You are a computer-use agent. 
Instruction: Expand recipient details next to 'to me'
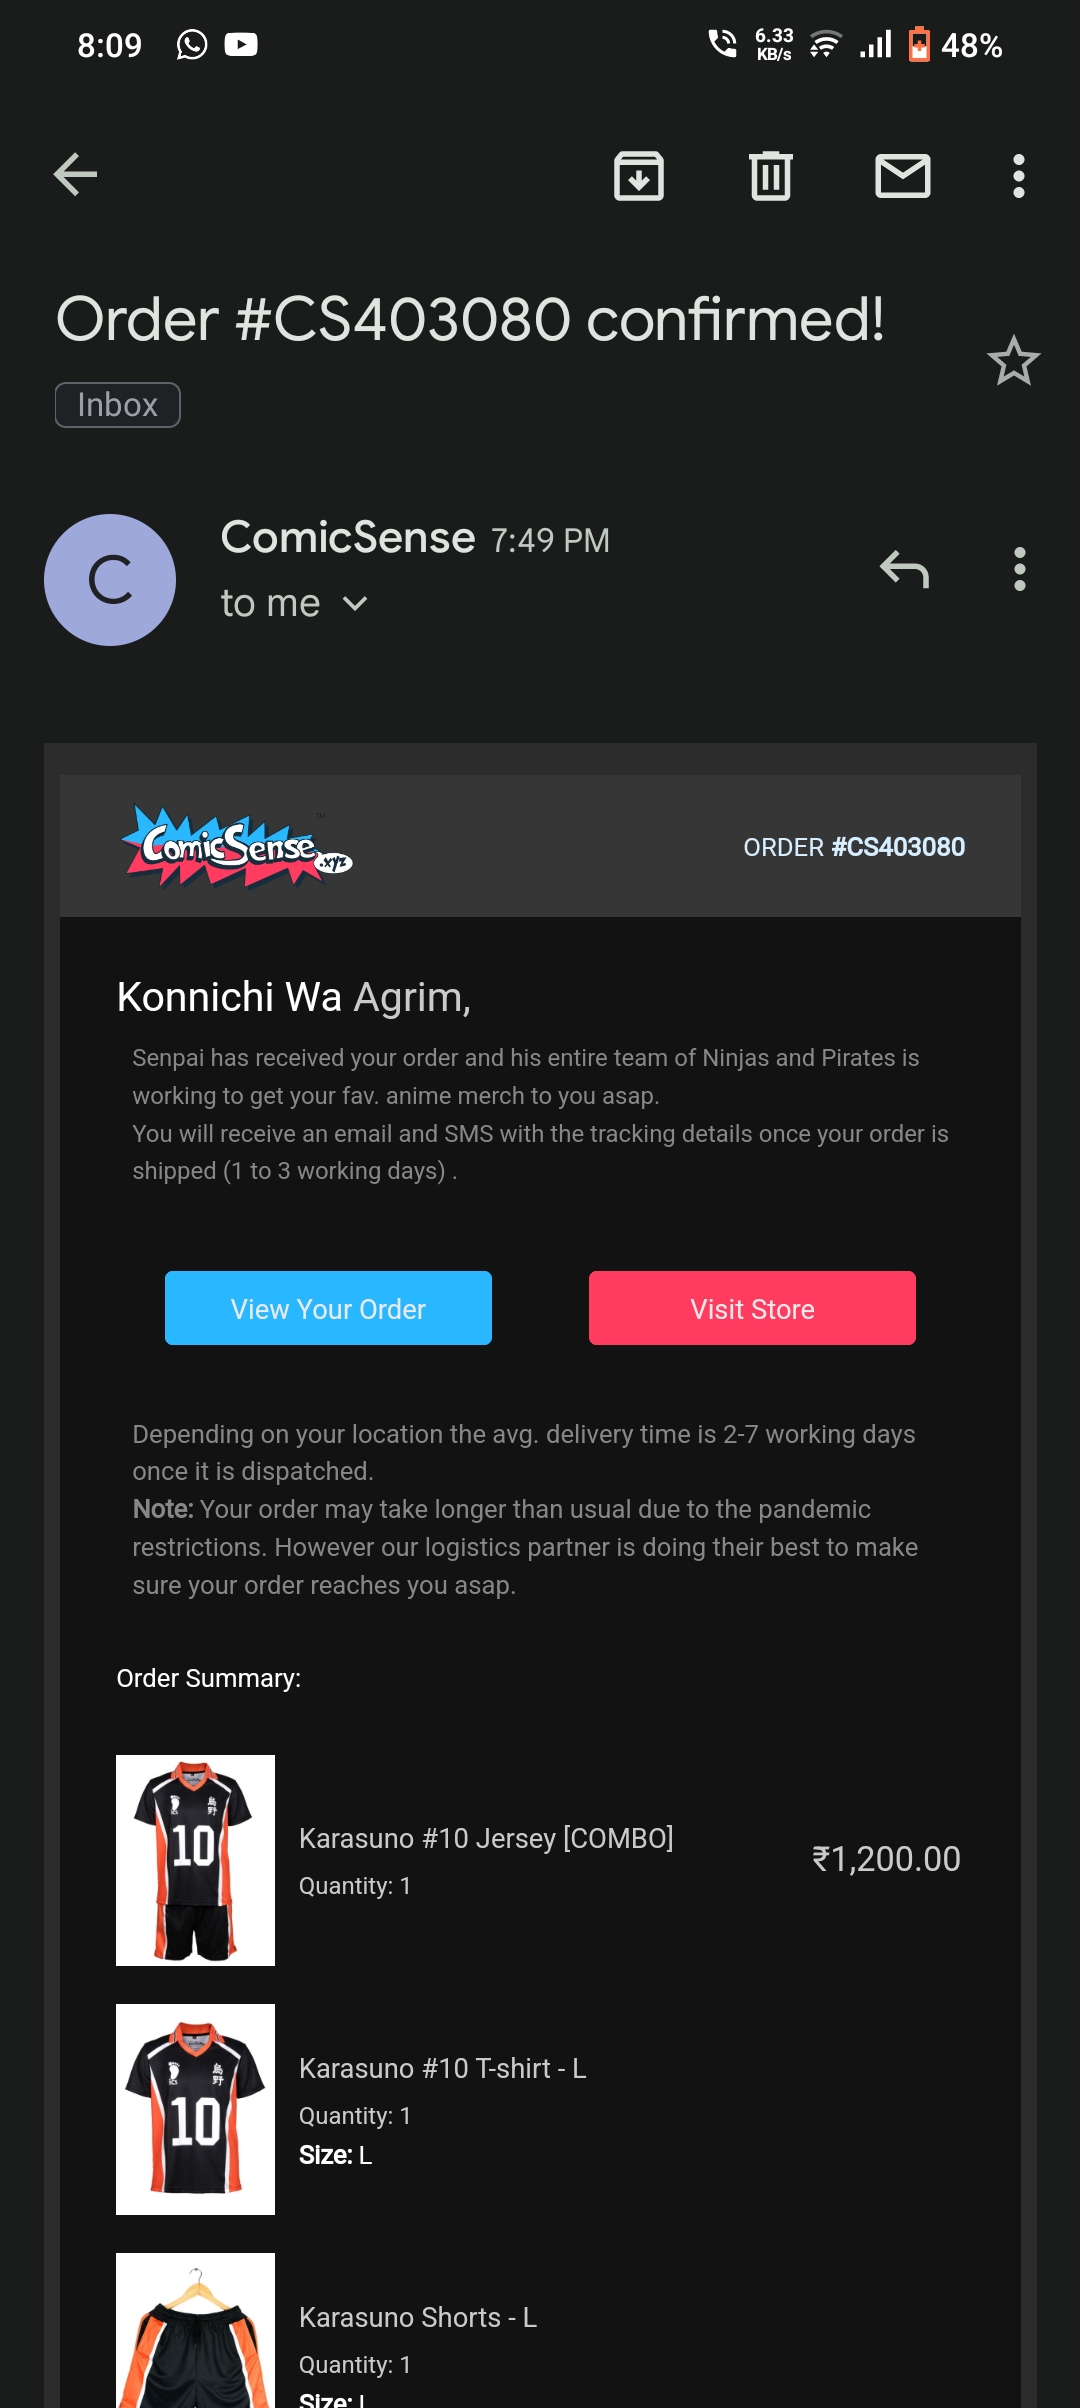[355, 604]
